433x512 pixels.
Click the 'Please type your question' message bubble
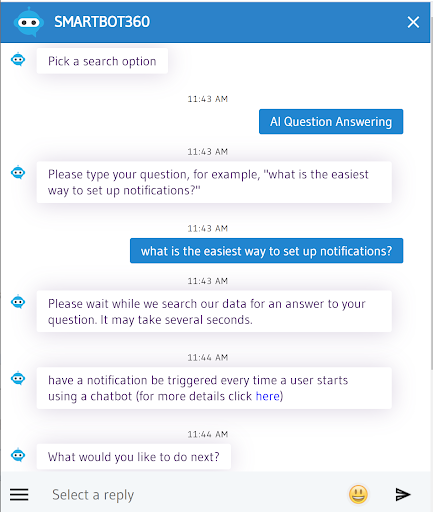coord(214,182)
